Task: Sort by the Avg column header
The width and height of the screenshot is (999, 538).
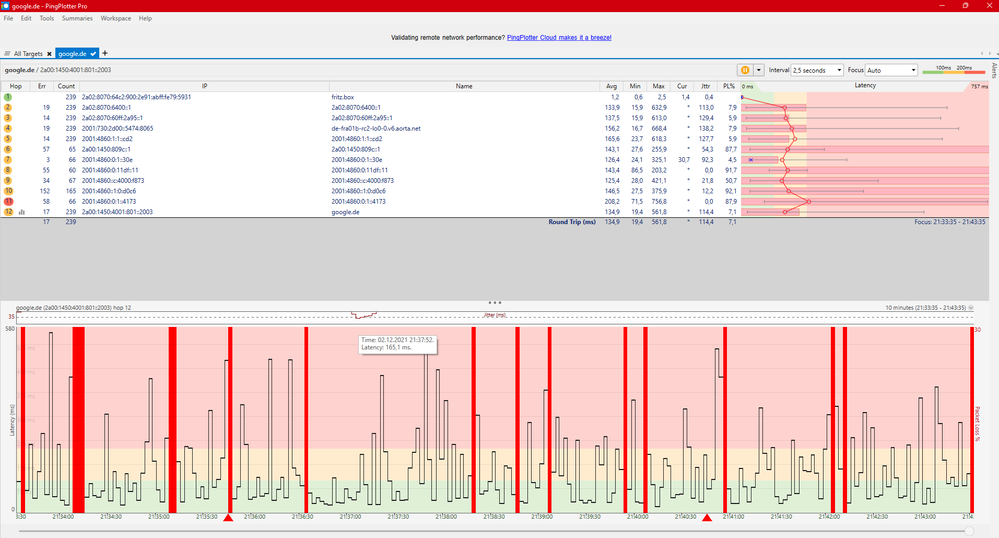Action: [612, 86]
